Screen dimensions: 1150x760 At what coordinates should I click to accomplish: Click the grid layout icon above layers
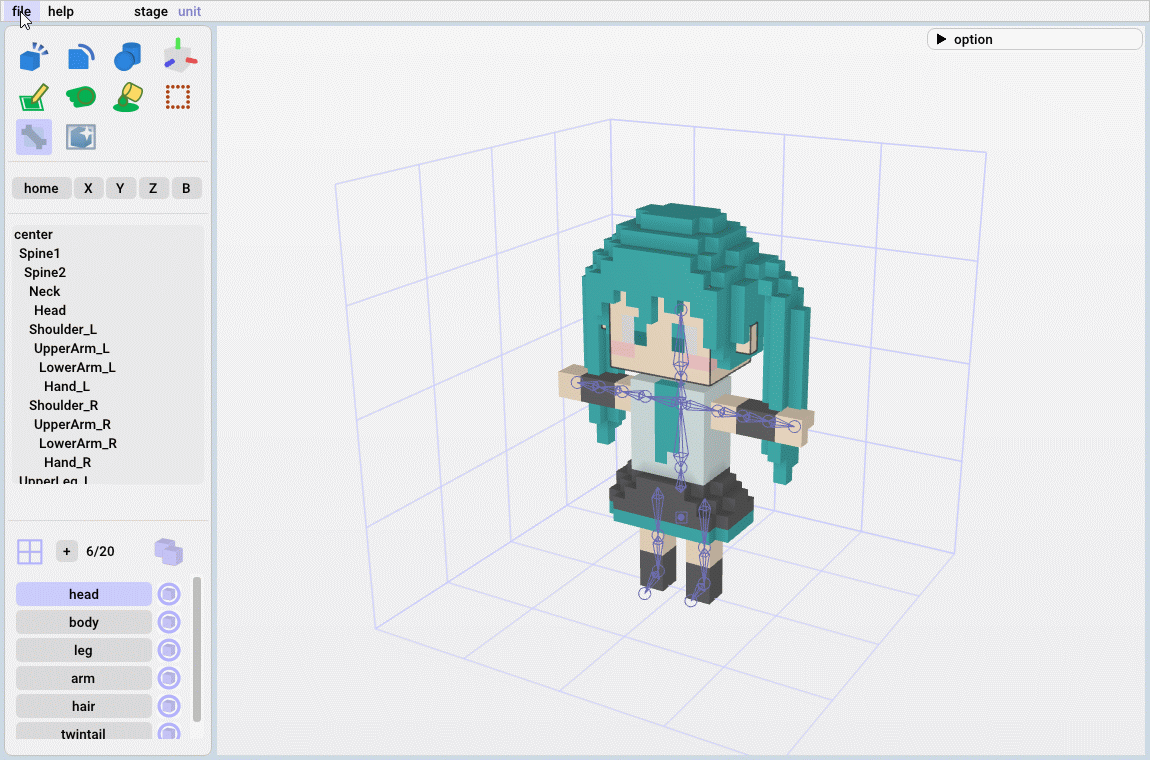coord(29,552)
